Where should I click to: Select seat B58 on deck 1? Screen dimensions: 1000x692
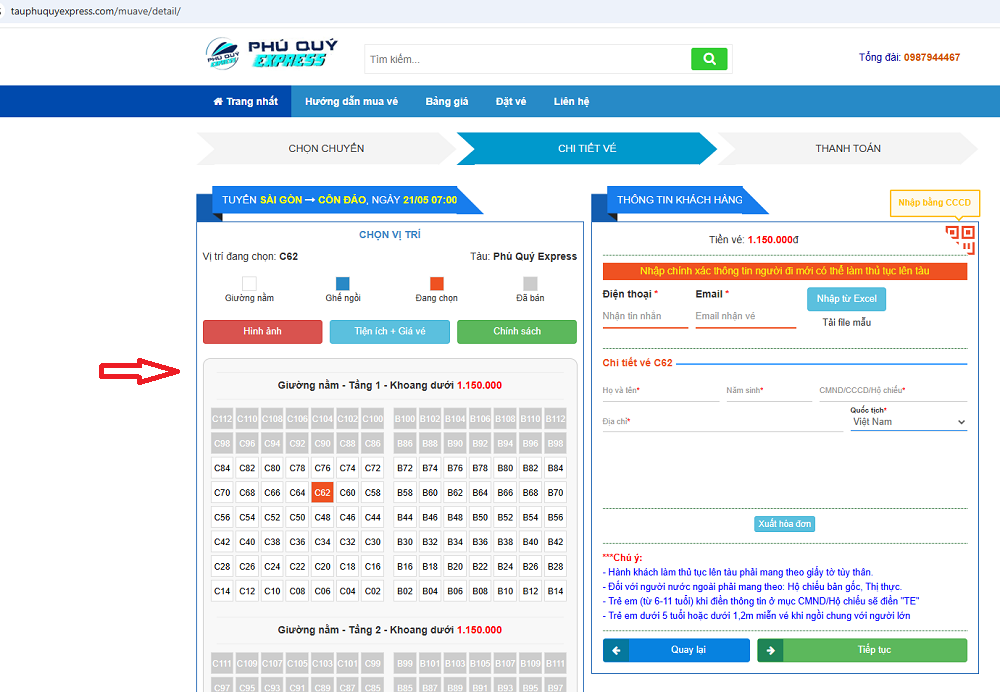click(x=405, y=492)
